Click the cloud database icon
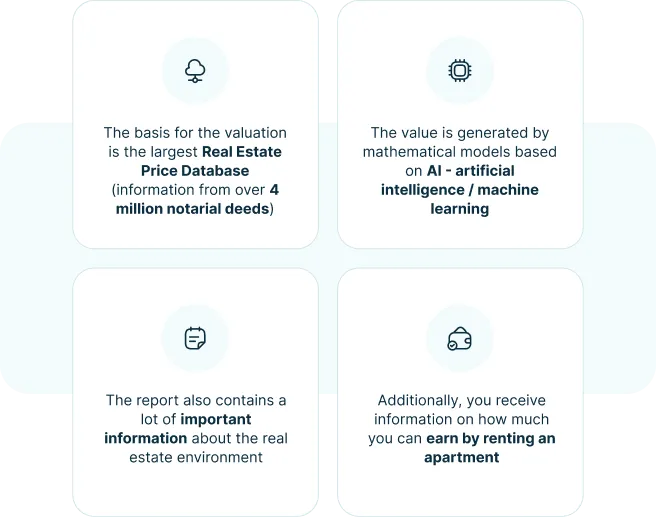 [195, 70]
